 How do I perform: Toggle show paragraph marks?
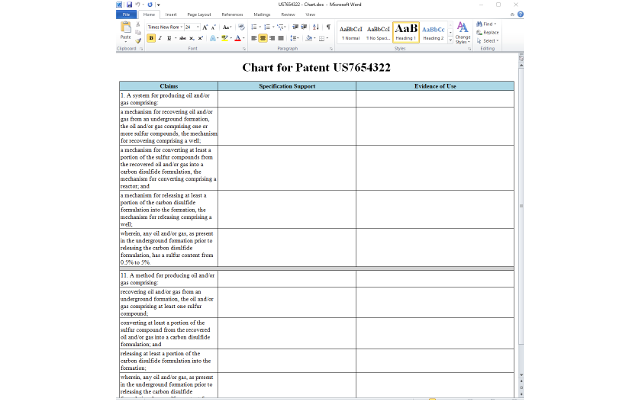point(328,27)
